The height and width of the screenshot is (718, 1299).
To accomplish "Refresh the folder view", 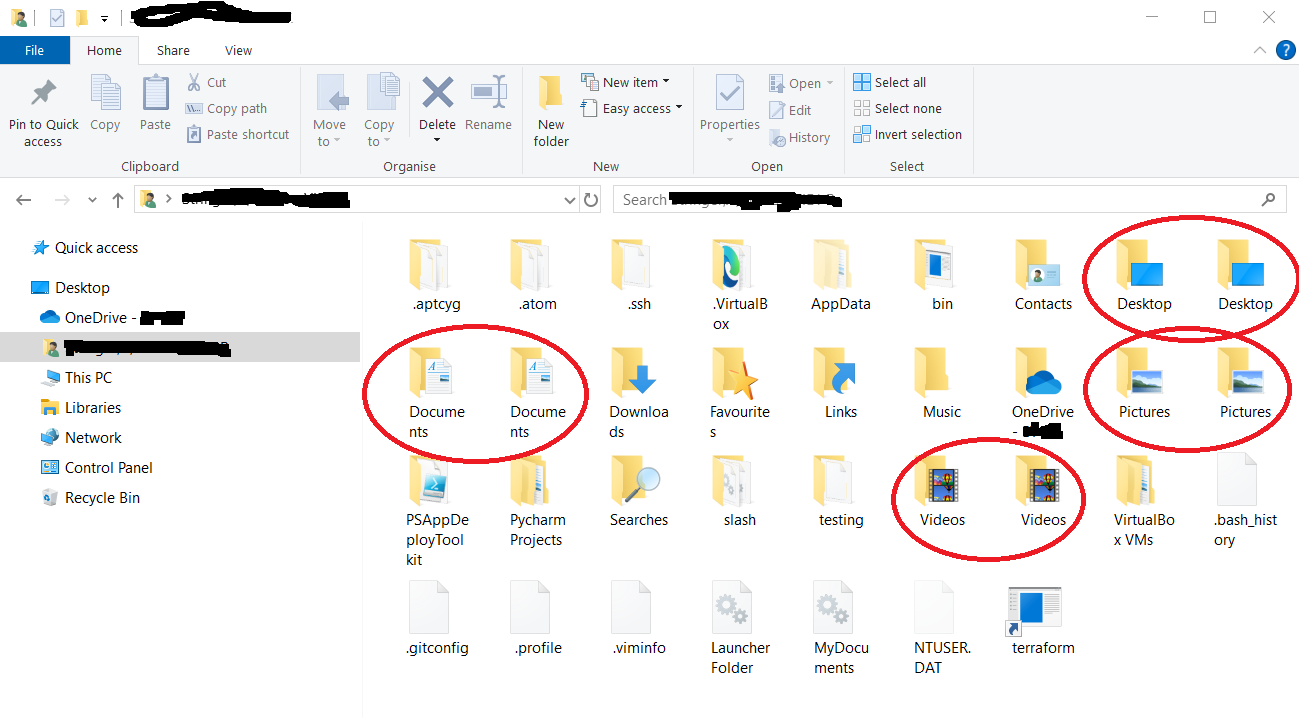I will point(593,199).
